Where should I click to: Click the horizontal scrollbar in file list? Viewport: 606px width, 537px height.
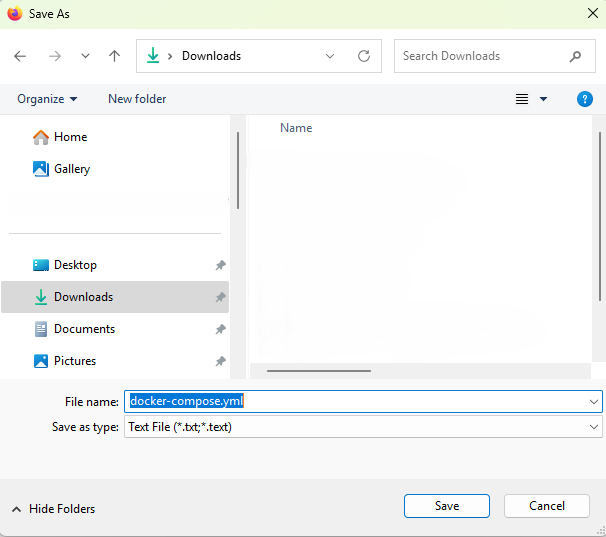click(318, 370)
